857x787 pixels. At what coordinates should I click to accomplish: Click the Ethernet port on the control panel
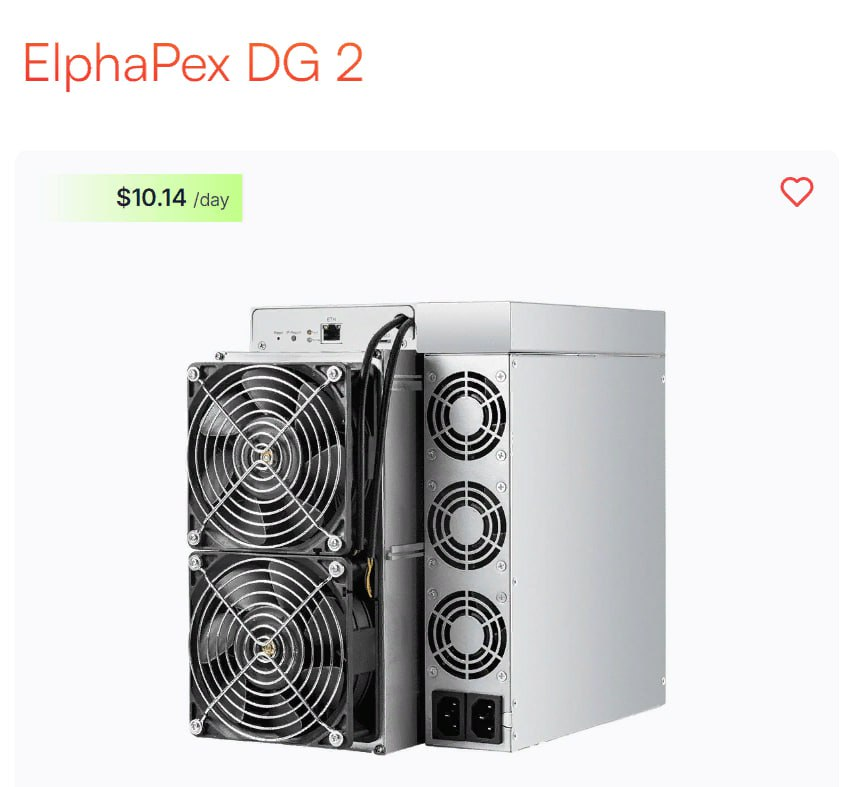(x=331, y=332)
